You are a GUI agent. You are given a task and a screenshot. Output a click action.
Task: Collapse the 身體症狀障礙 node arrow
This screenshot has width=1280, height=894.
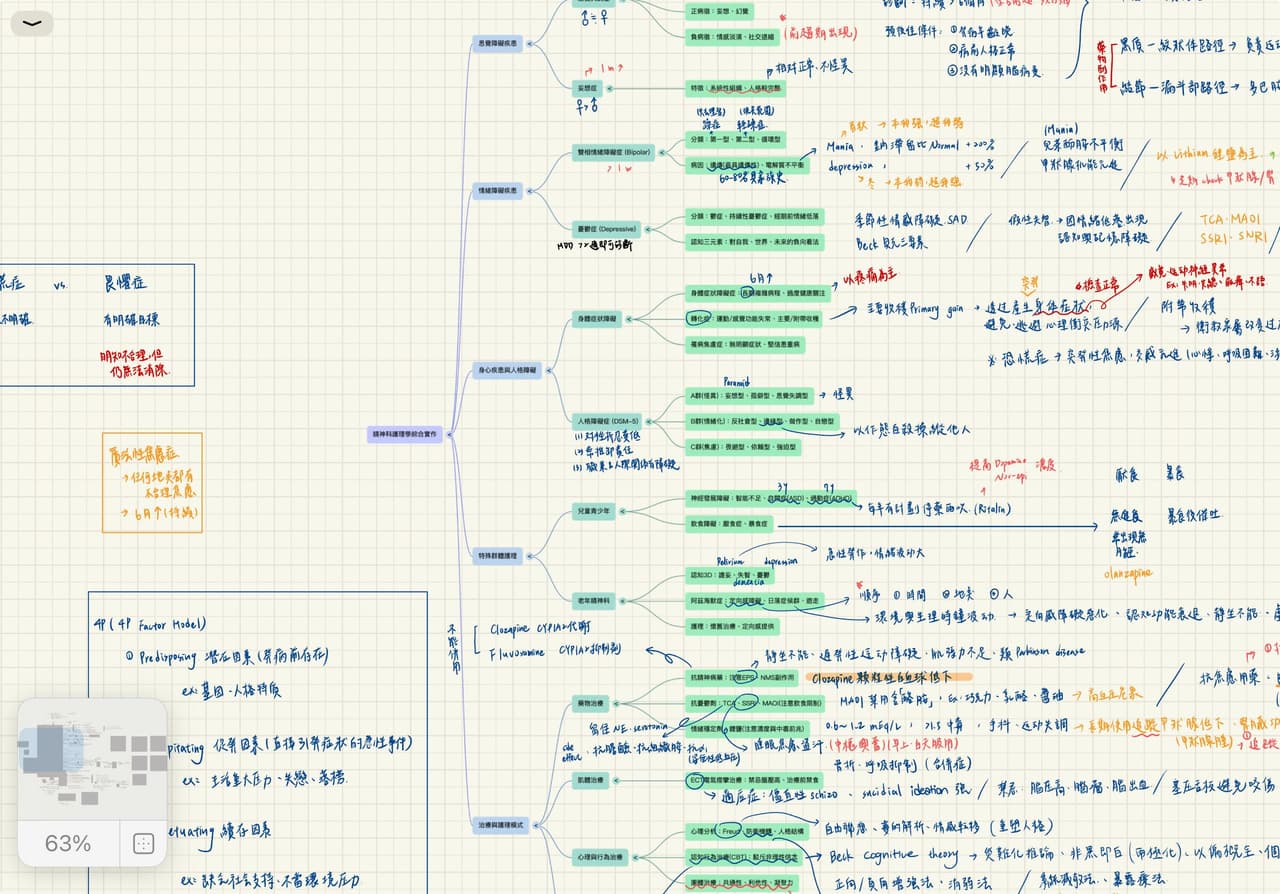click(628, 318)
